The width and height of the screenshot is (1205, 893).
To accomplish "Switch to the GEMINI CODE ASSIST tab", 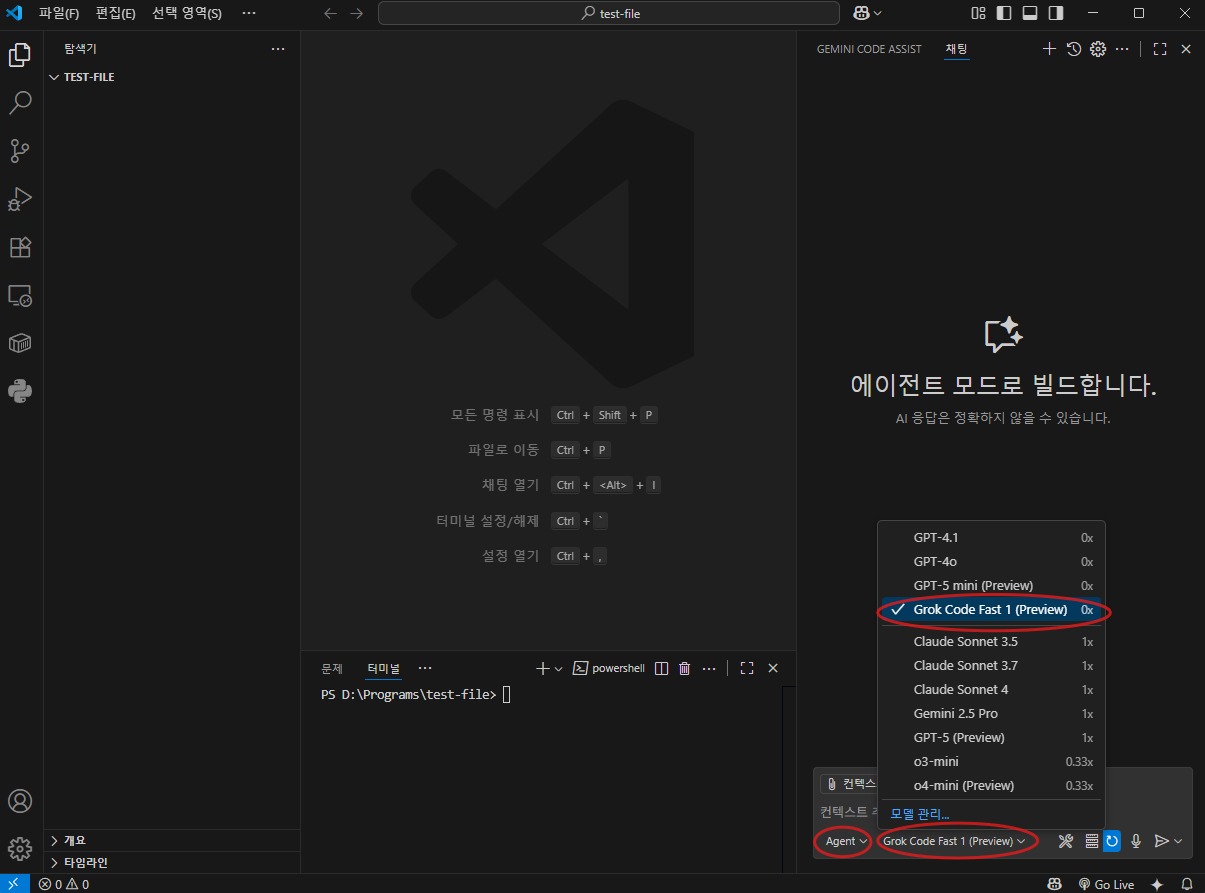I will [x=869, y=49].
